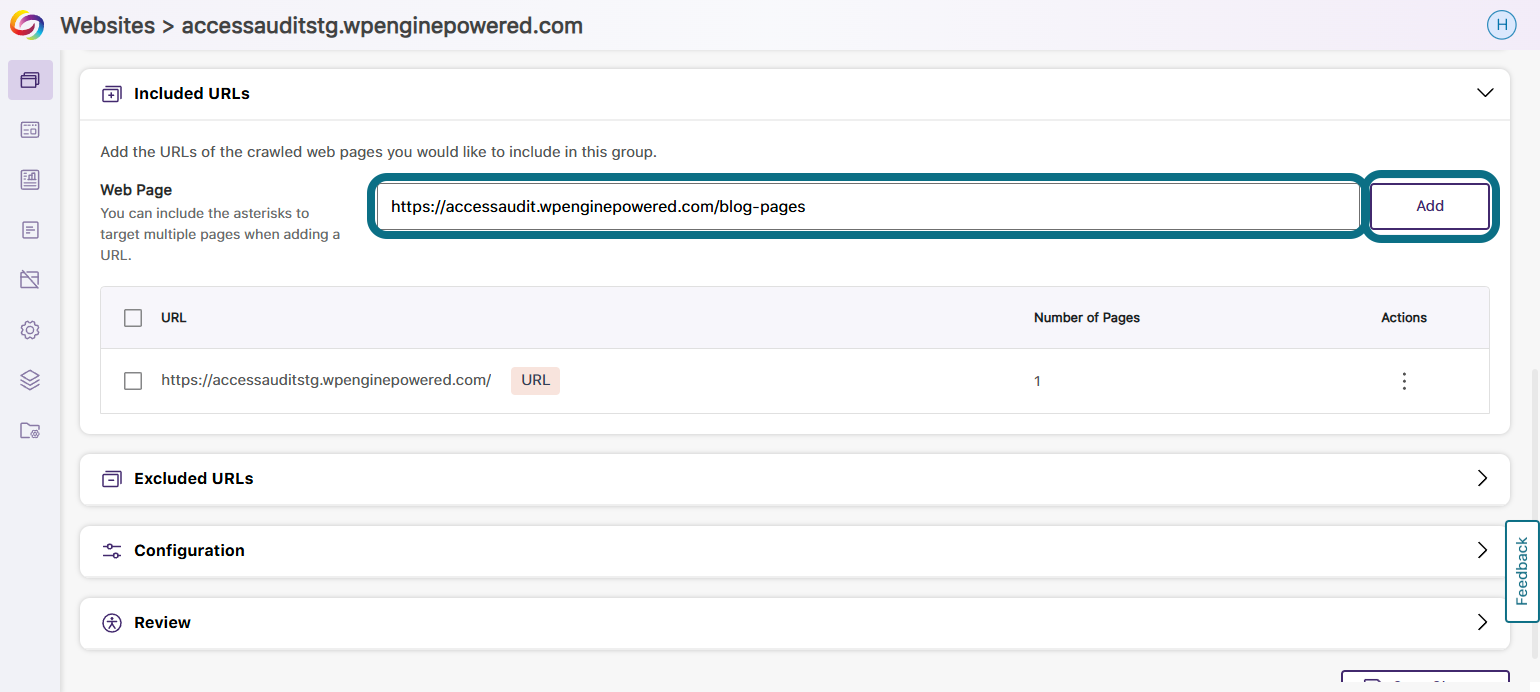Click the URL type badge in row
Screen dimensions: 1540x692
pyautogui.click(x=535, y=380)
